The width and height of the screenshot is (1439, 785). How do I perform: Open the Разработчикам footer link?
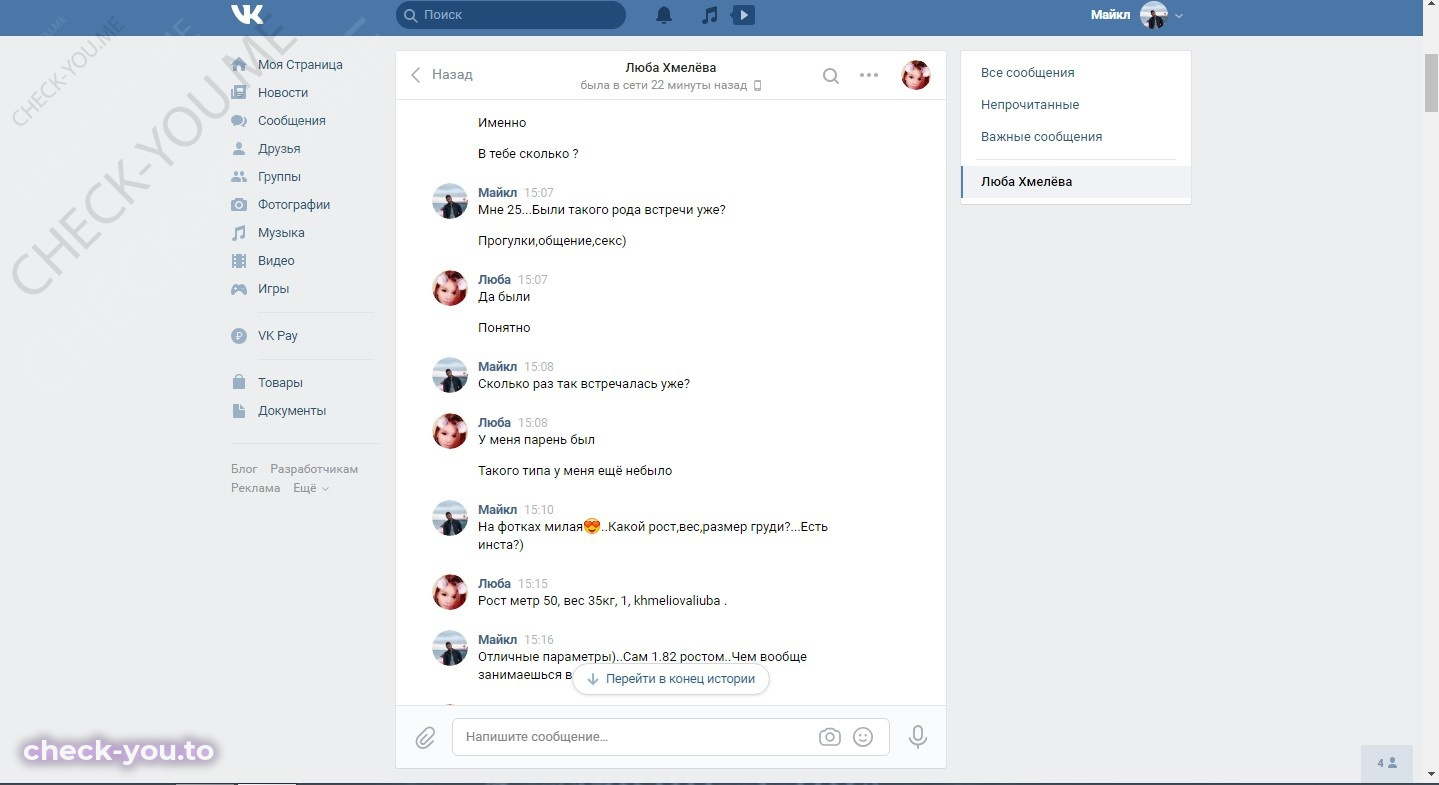click(x=314, y=469)
